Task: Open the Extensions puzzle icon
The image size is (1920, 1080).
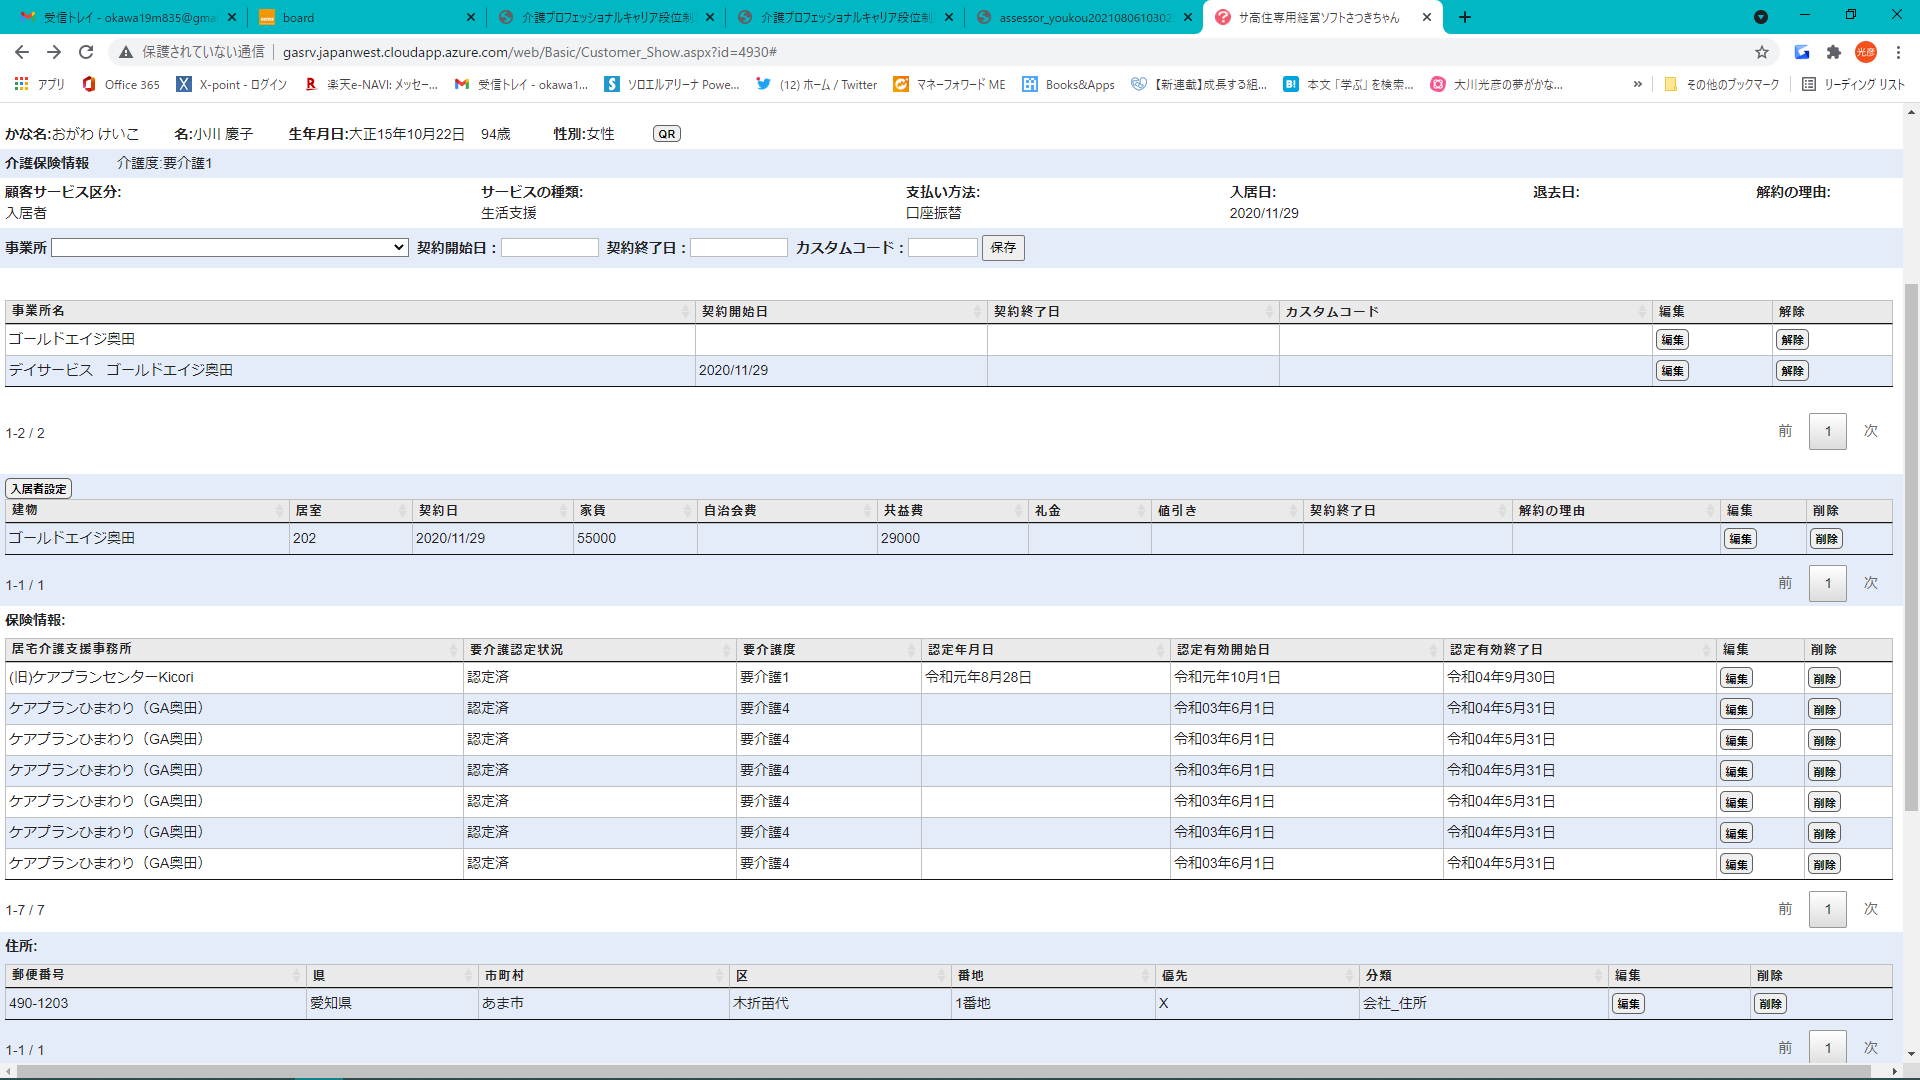Action: (1834, 52)
